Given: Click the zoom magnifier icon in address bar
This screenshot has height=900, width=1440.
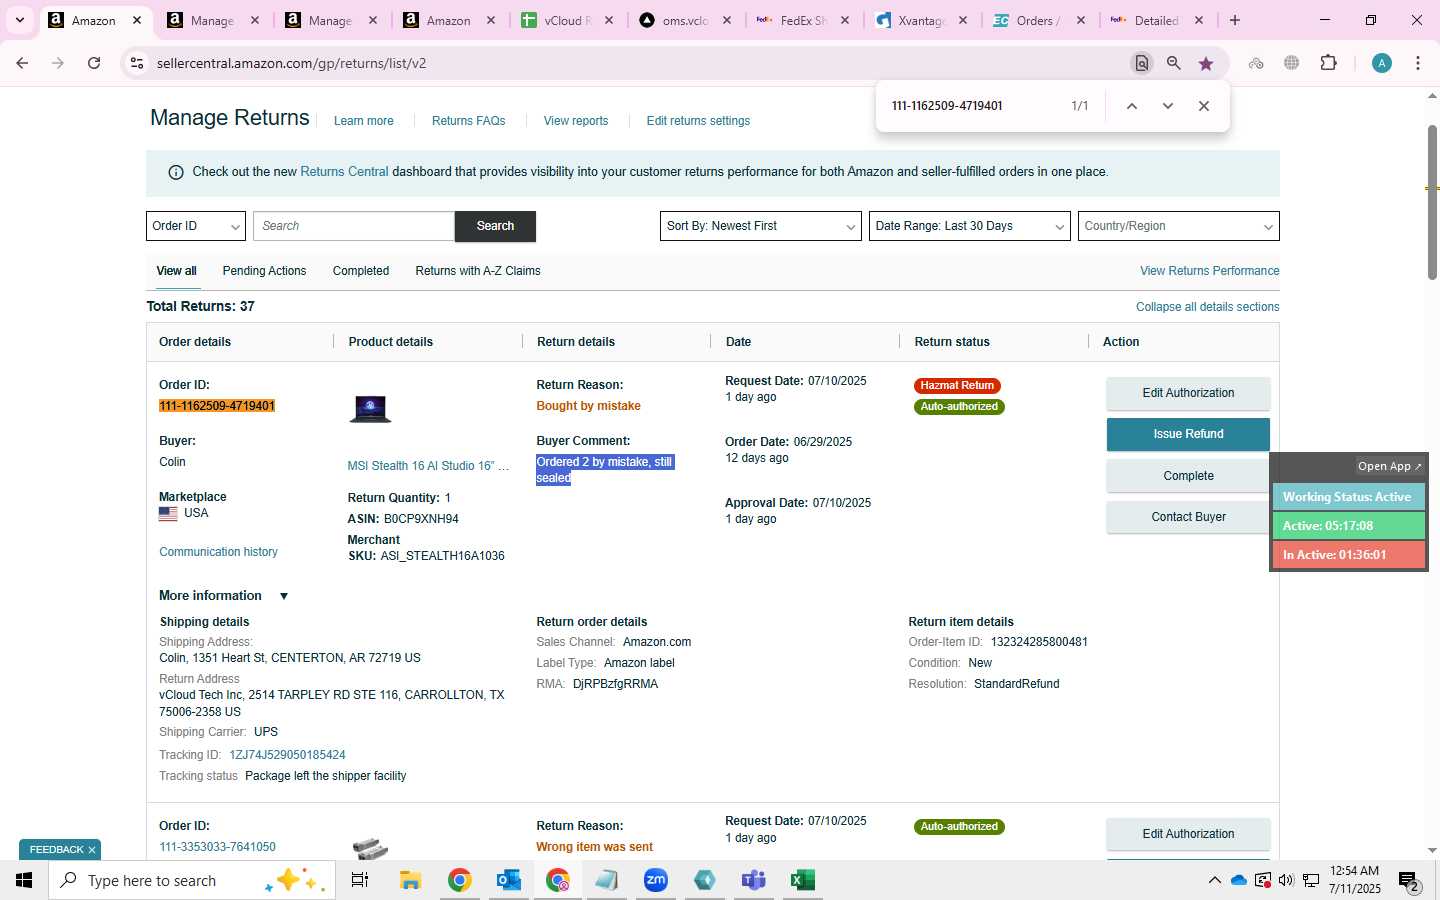Looking at the screenshot, I should click(1174, 63).
